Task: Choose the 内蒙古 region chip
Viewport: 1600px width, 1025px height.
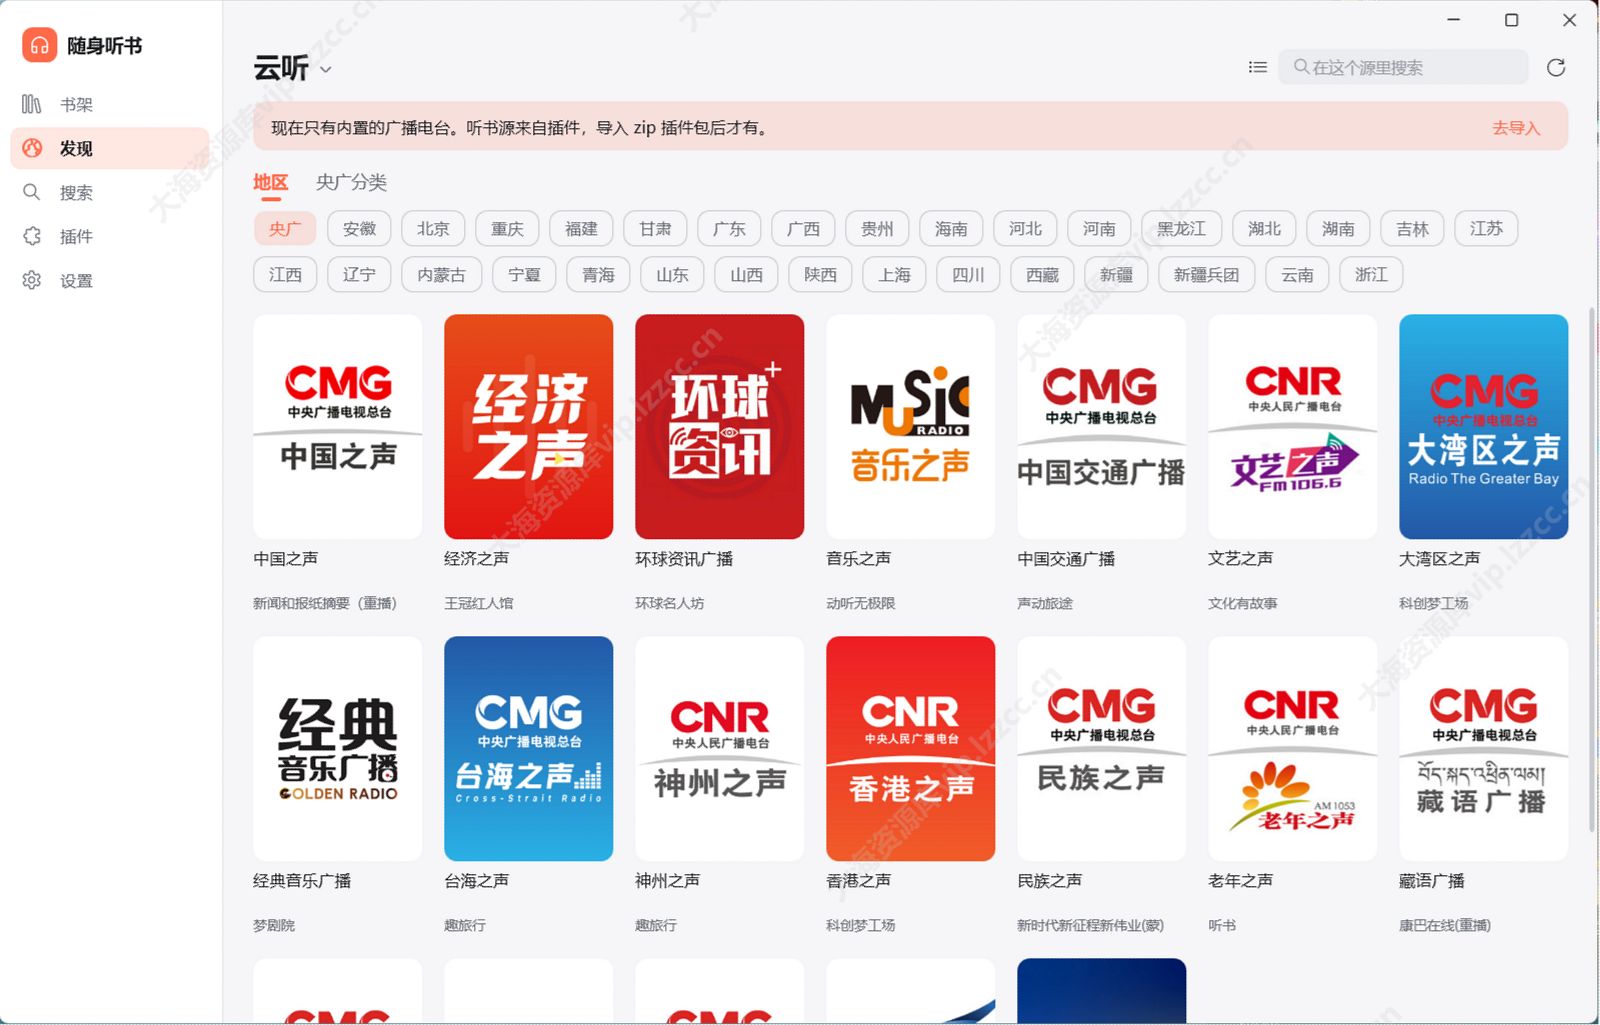Action: (441, 274)
